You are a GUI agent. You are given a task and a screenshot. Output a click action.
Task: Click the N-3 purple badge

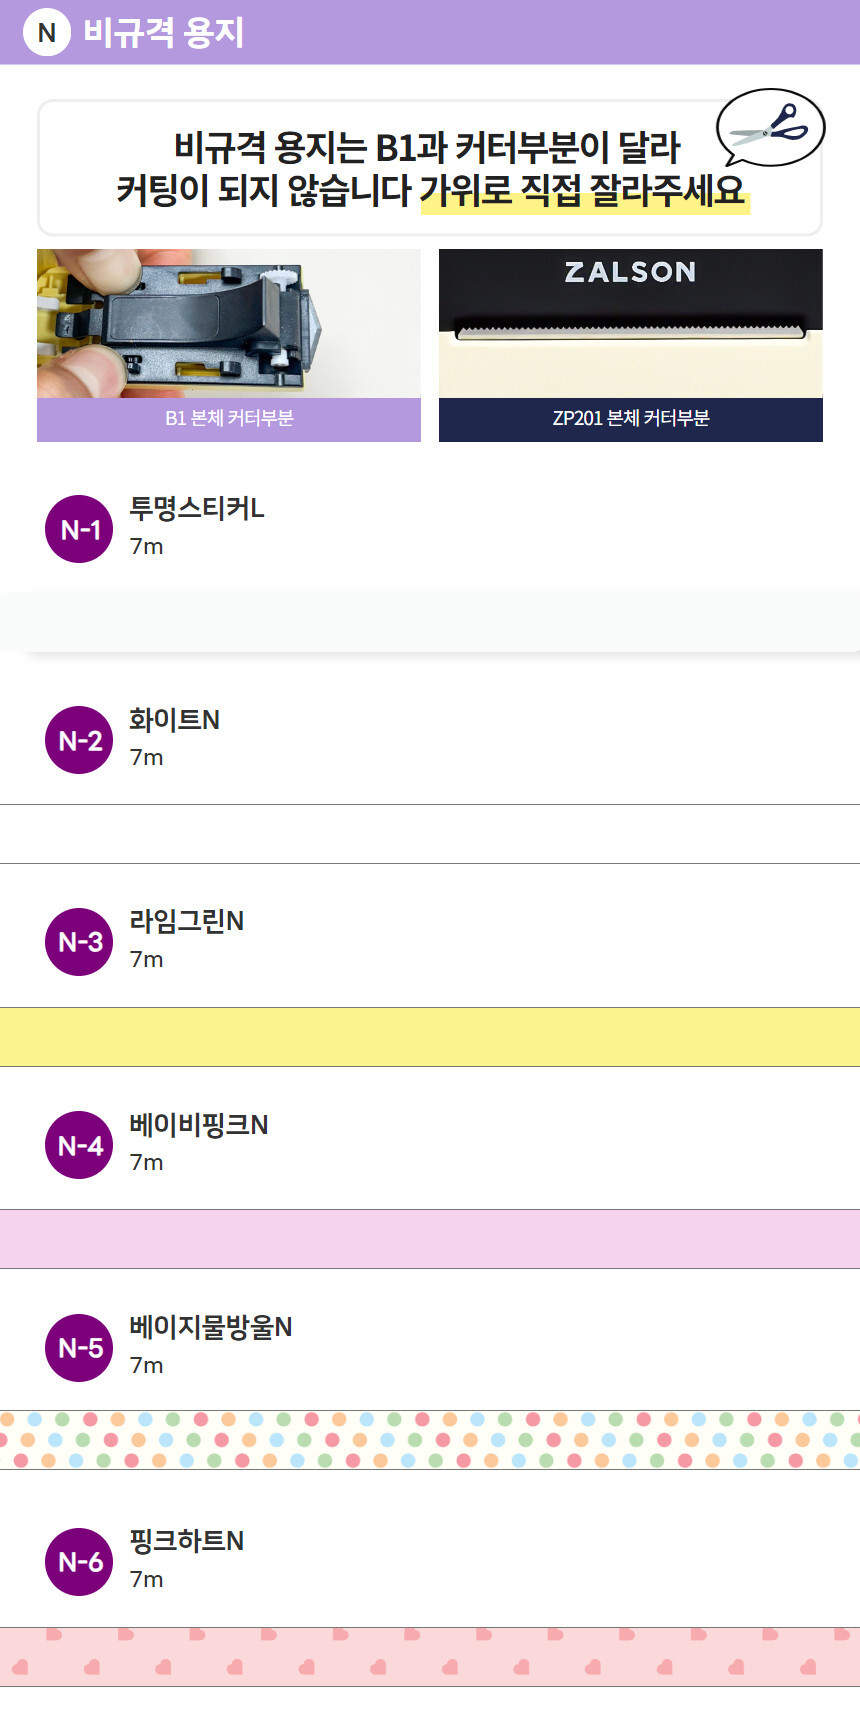(79, 942)
